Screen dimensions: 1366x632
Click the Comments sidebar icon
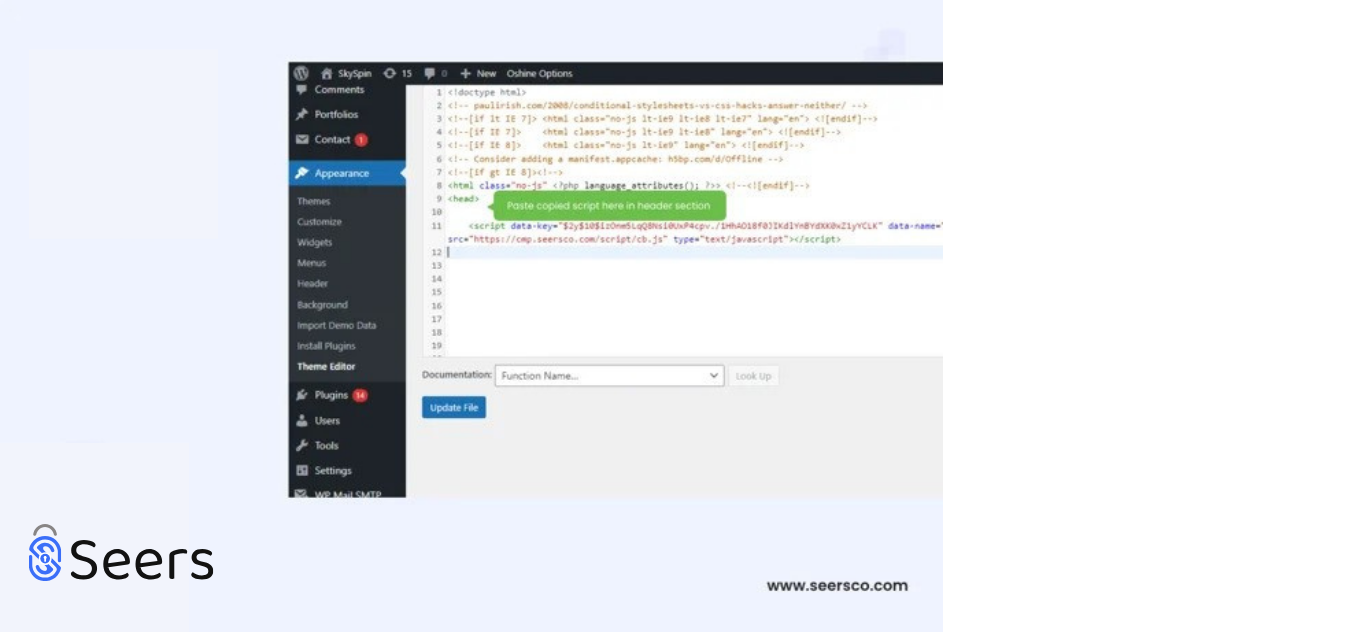(302, 90)
